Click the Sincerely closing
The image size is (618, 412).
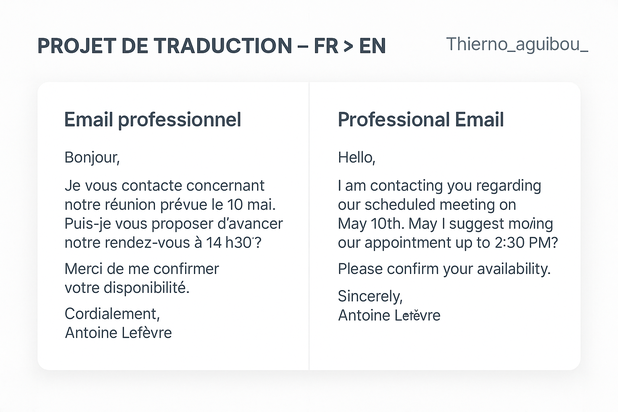[370, 296]
